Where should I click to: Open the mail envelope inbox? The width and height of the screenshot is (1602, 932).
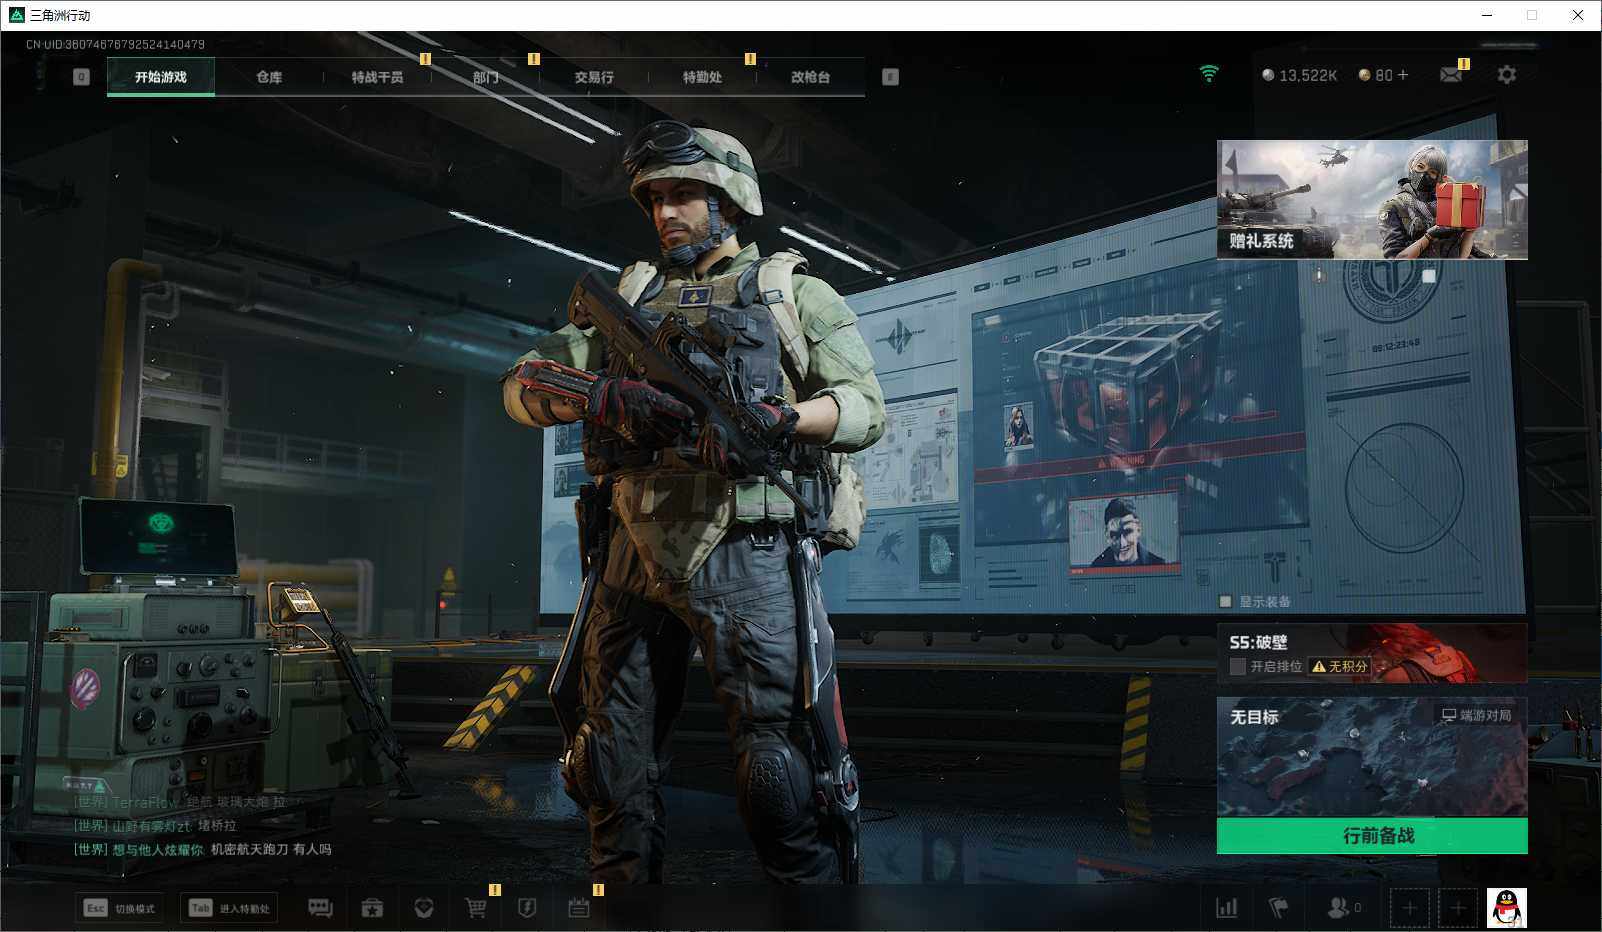click(x=1451, y=75)
